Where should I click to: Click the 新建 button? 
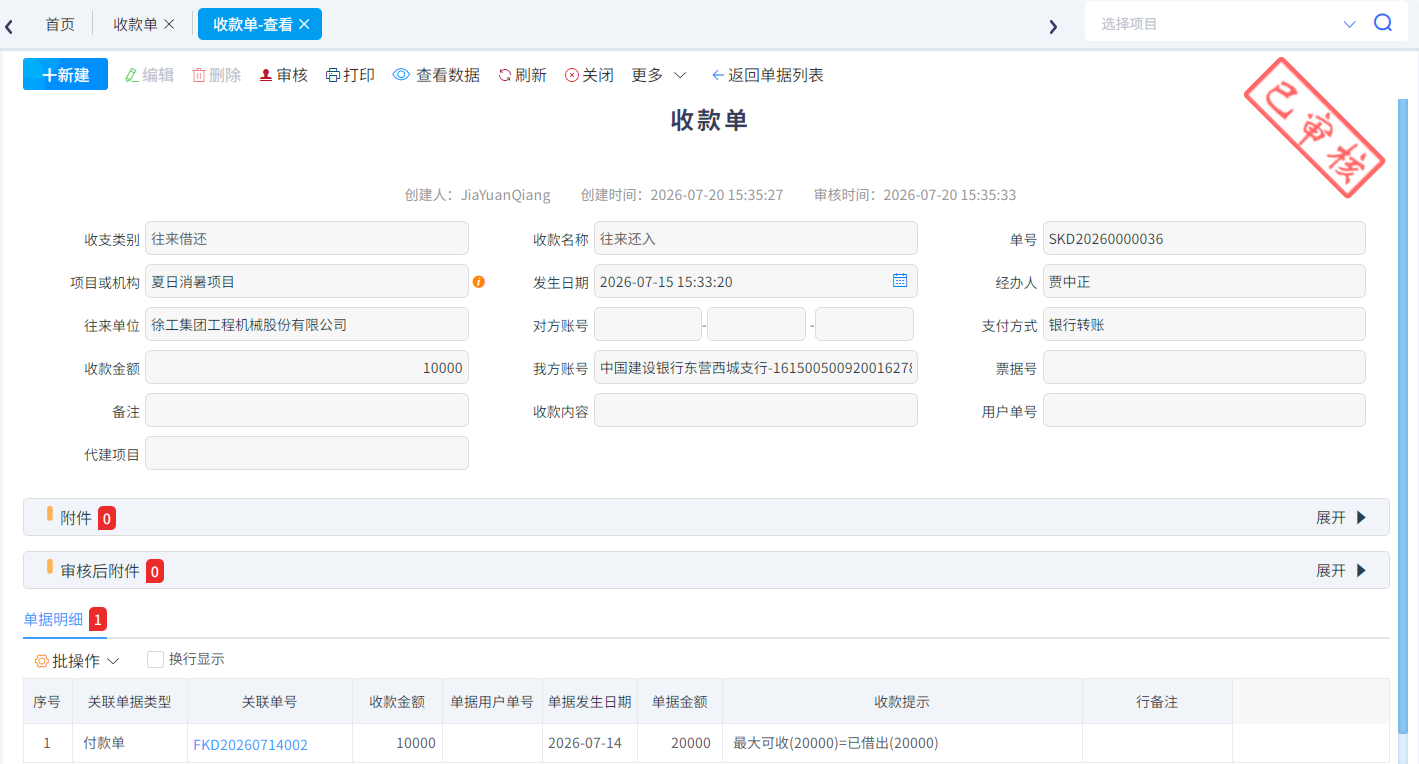65,75
